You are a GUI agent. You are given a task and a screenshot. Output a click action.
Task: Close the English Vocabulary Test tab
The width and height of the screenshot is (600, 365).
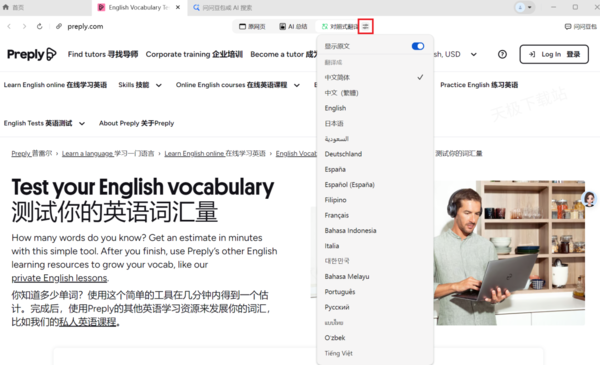point(178,7)
